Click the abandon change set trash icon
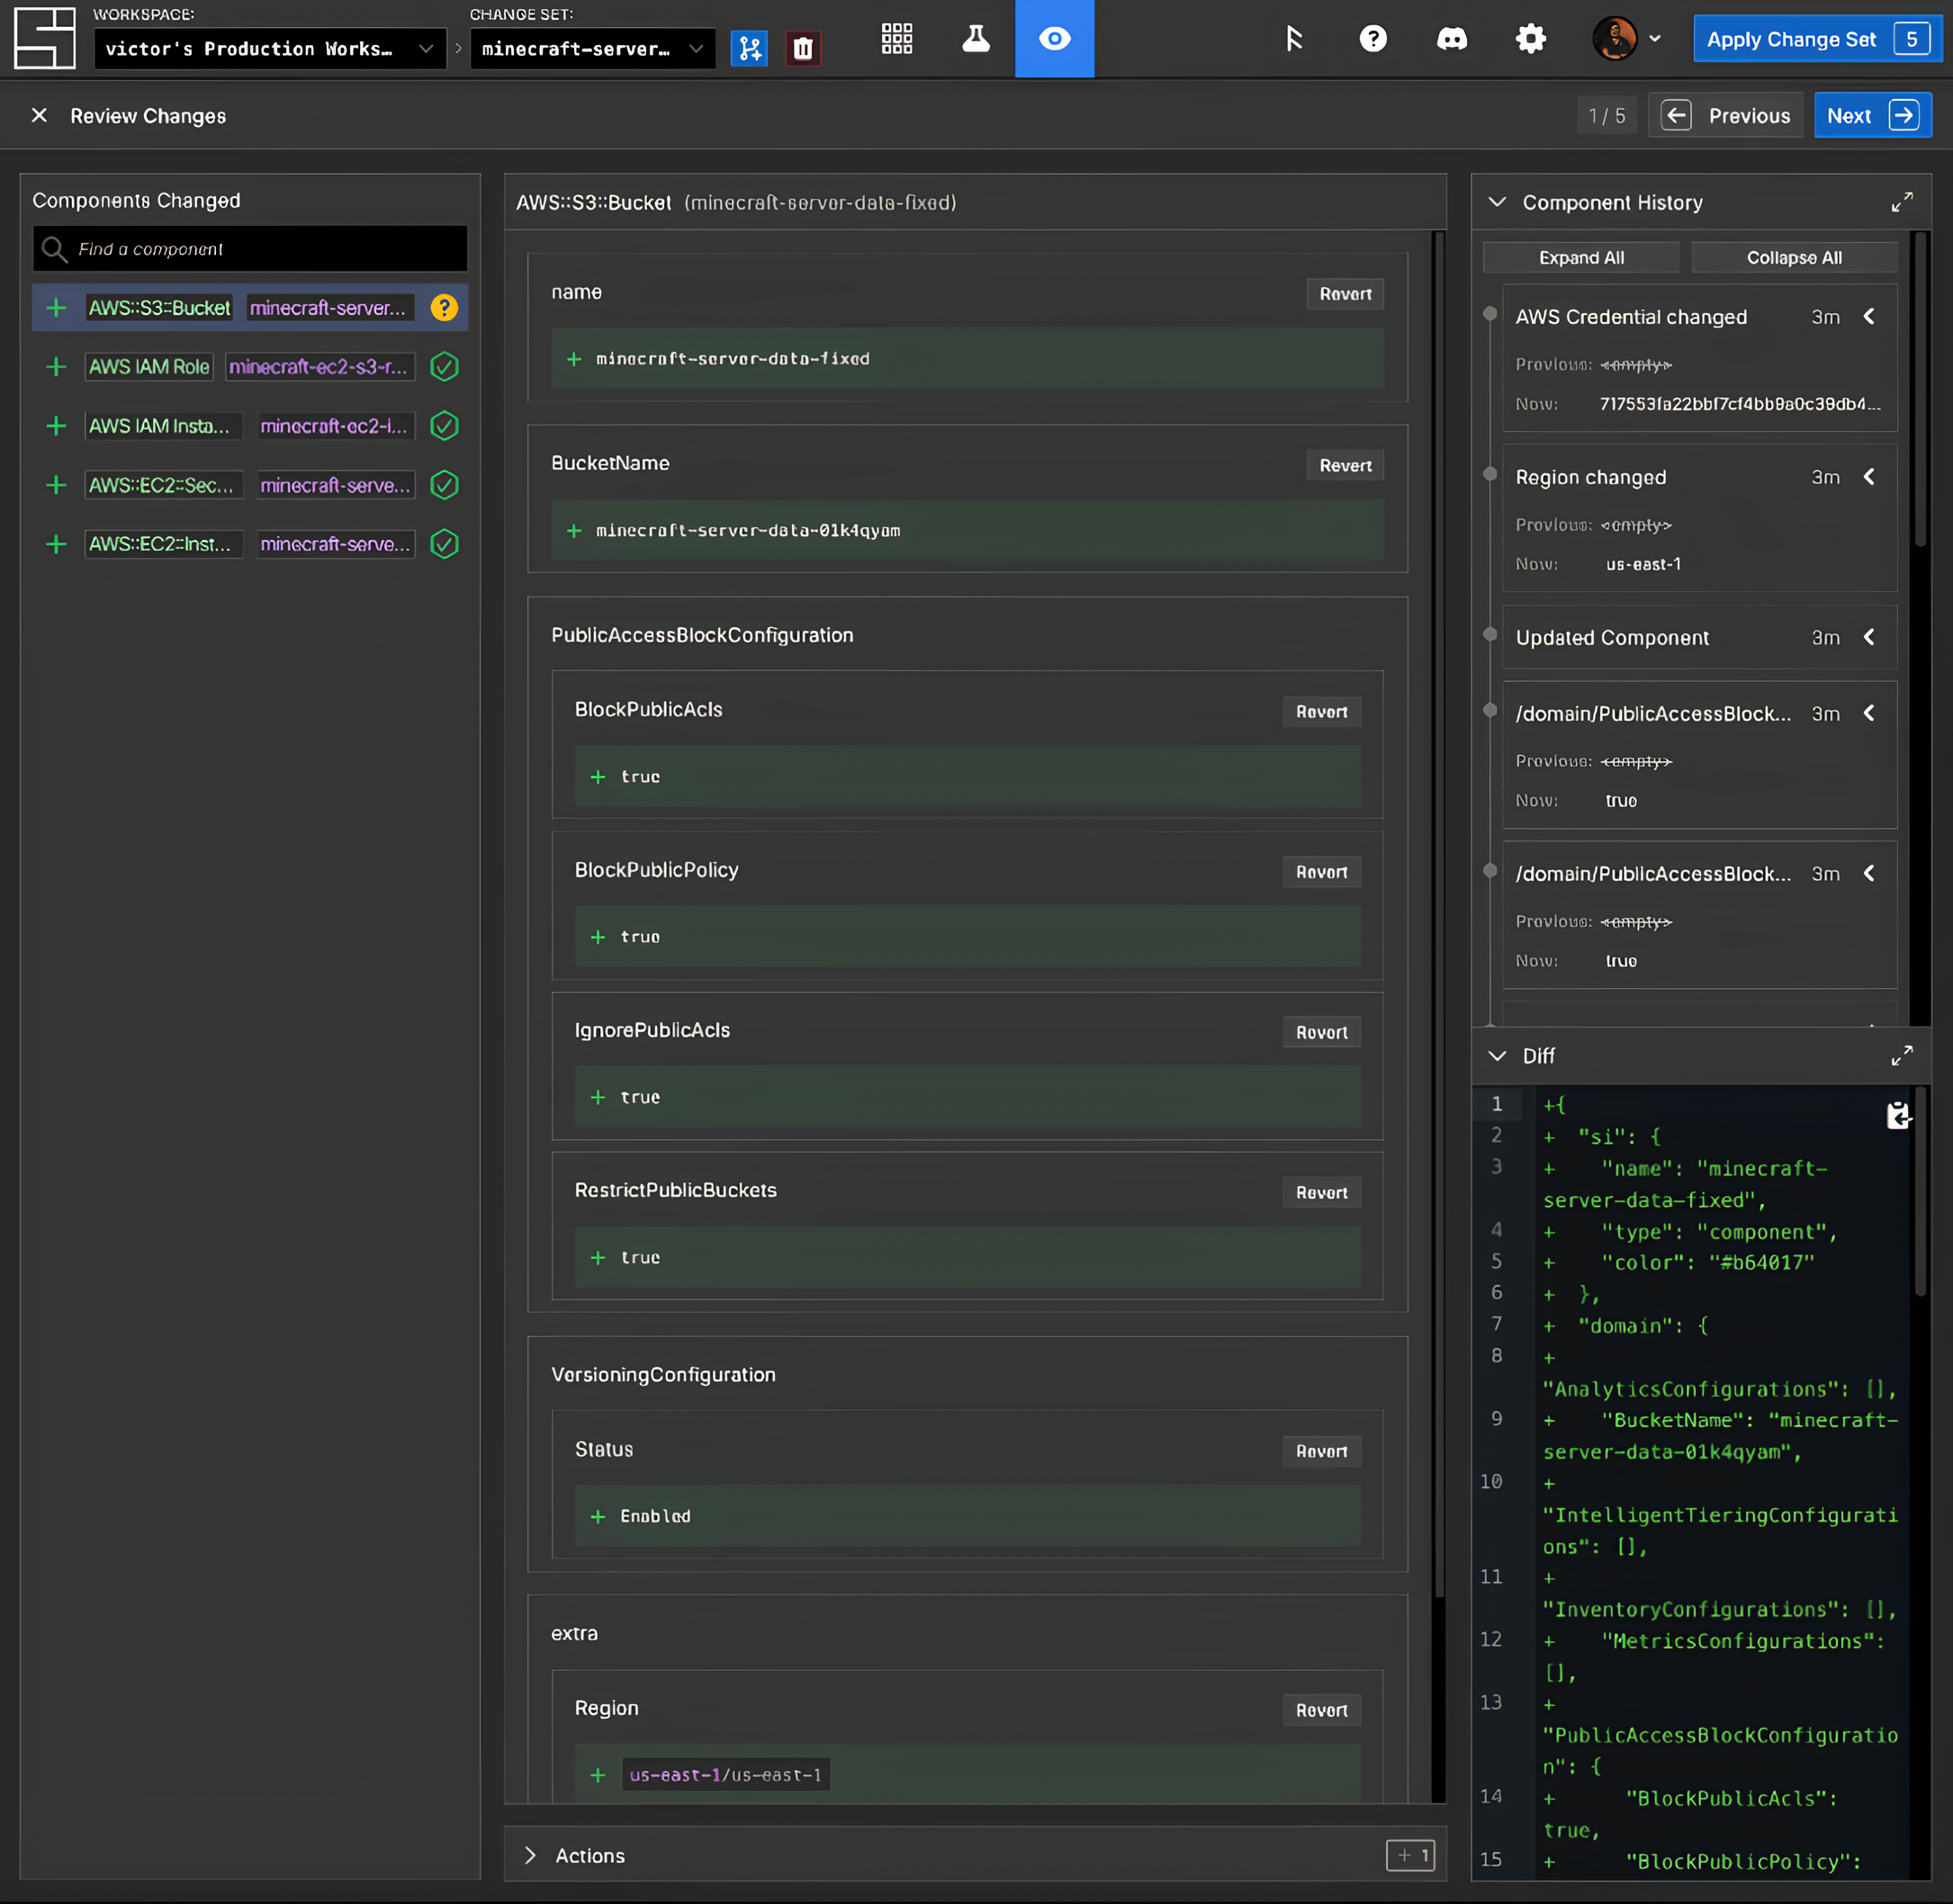The image size is (1953, 1904). [802, 48]
